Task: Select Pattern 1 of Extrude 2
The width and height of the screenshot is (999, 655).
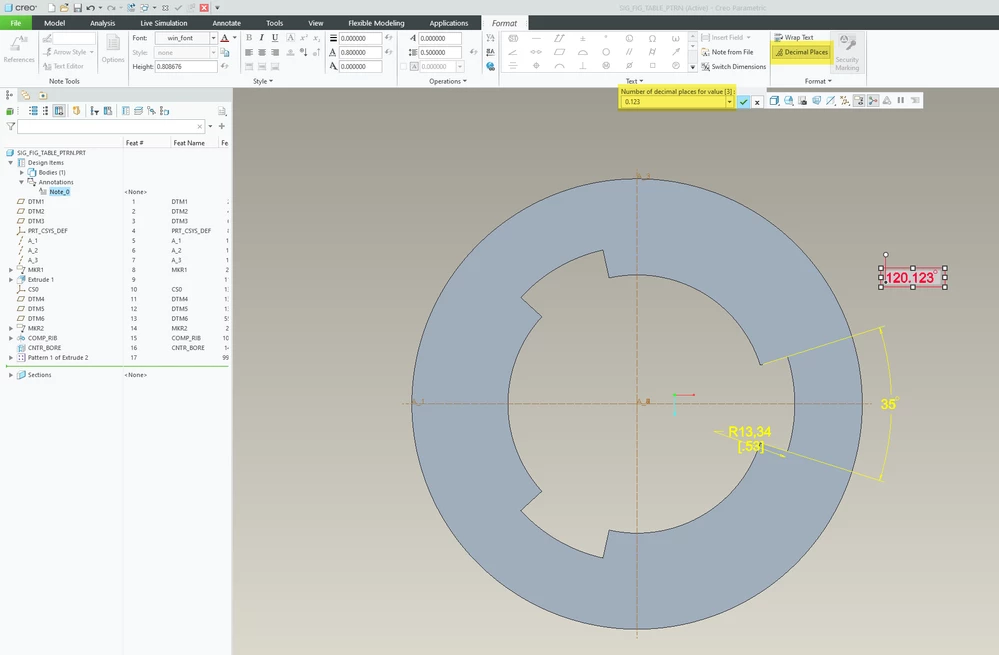Action: click(x=57, y=357)
